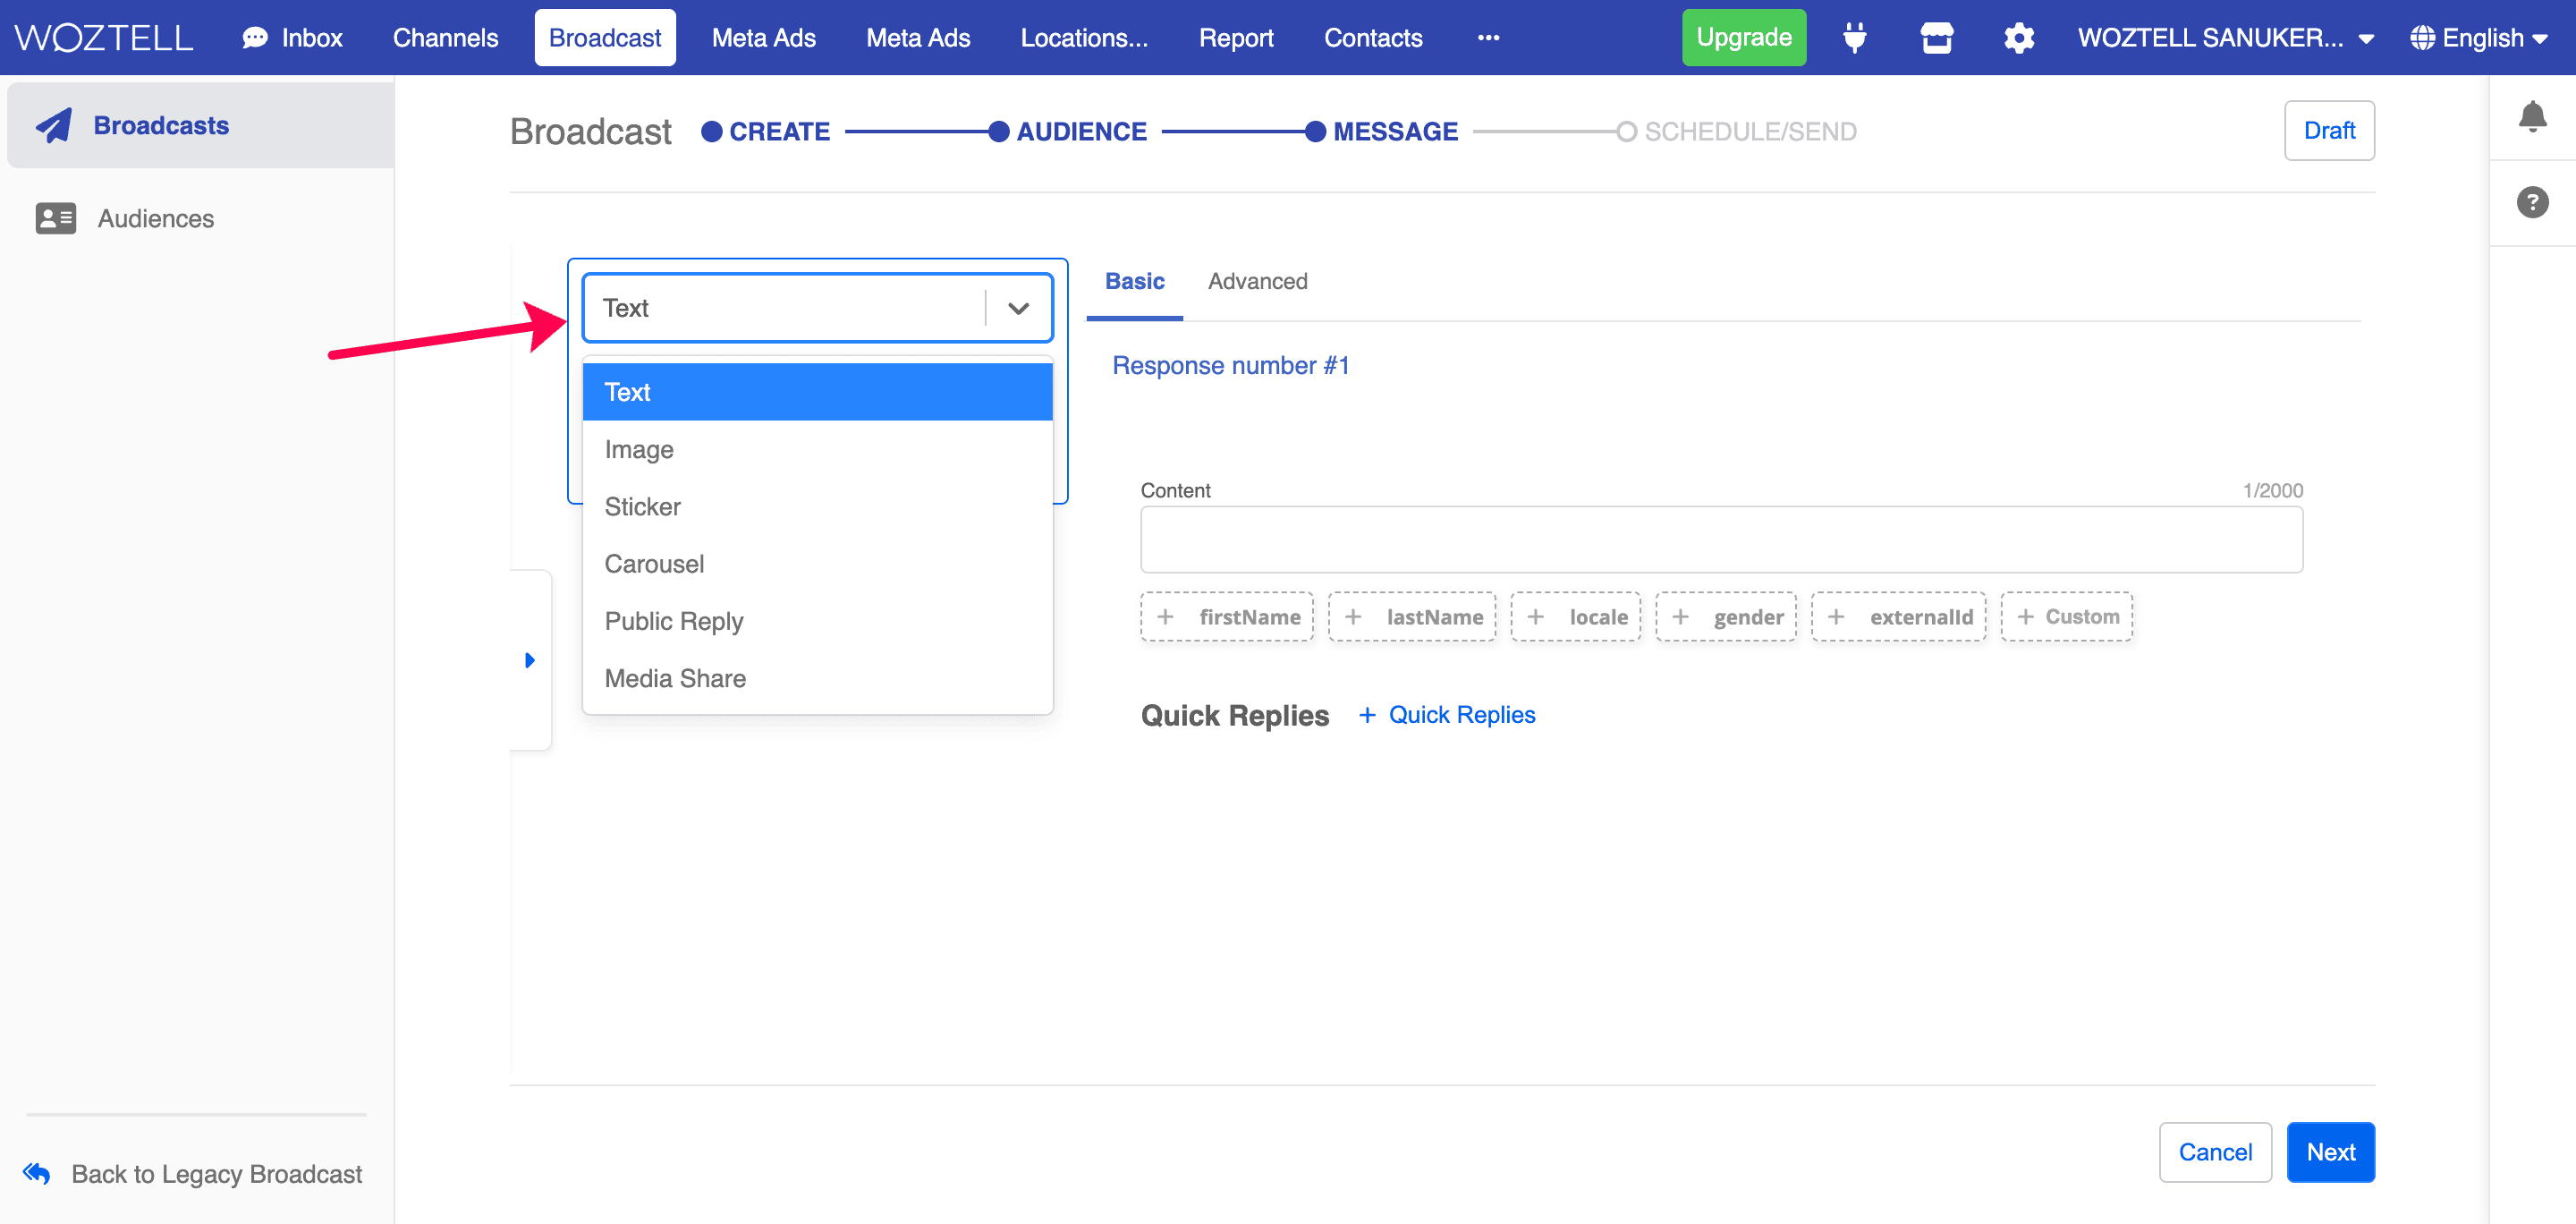
Task: Click into the Content text field
Action: pyautogui.click(x=1720, y=540)
